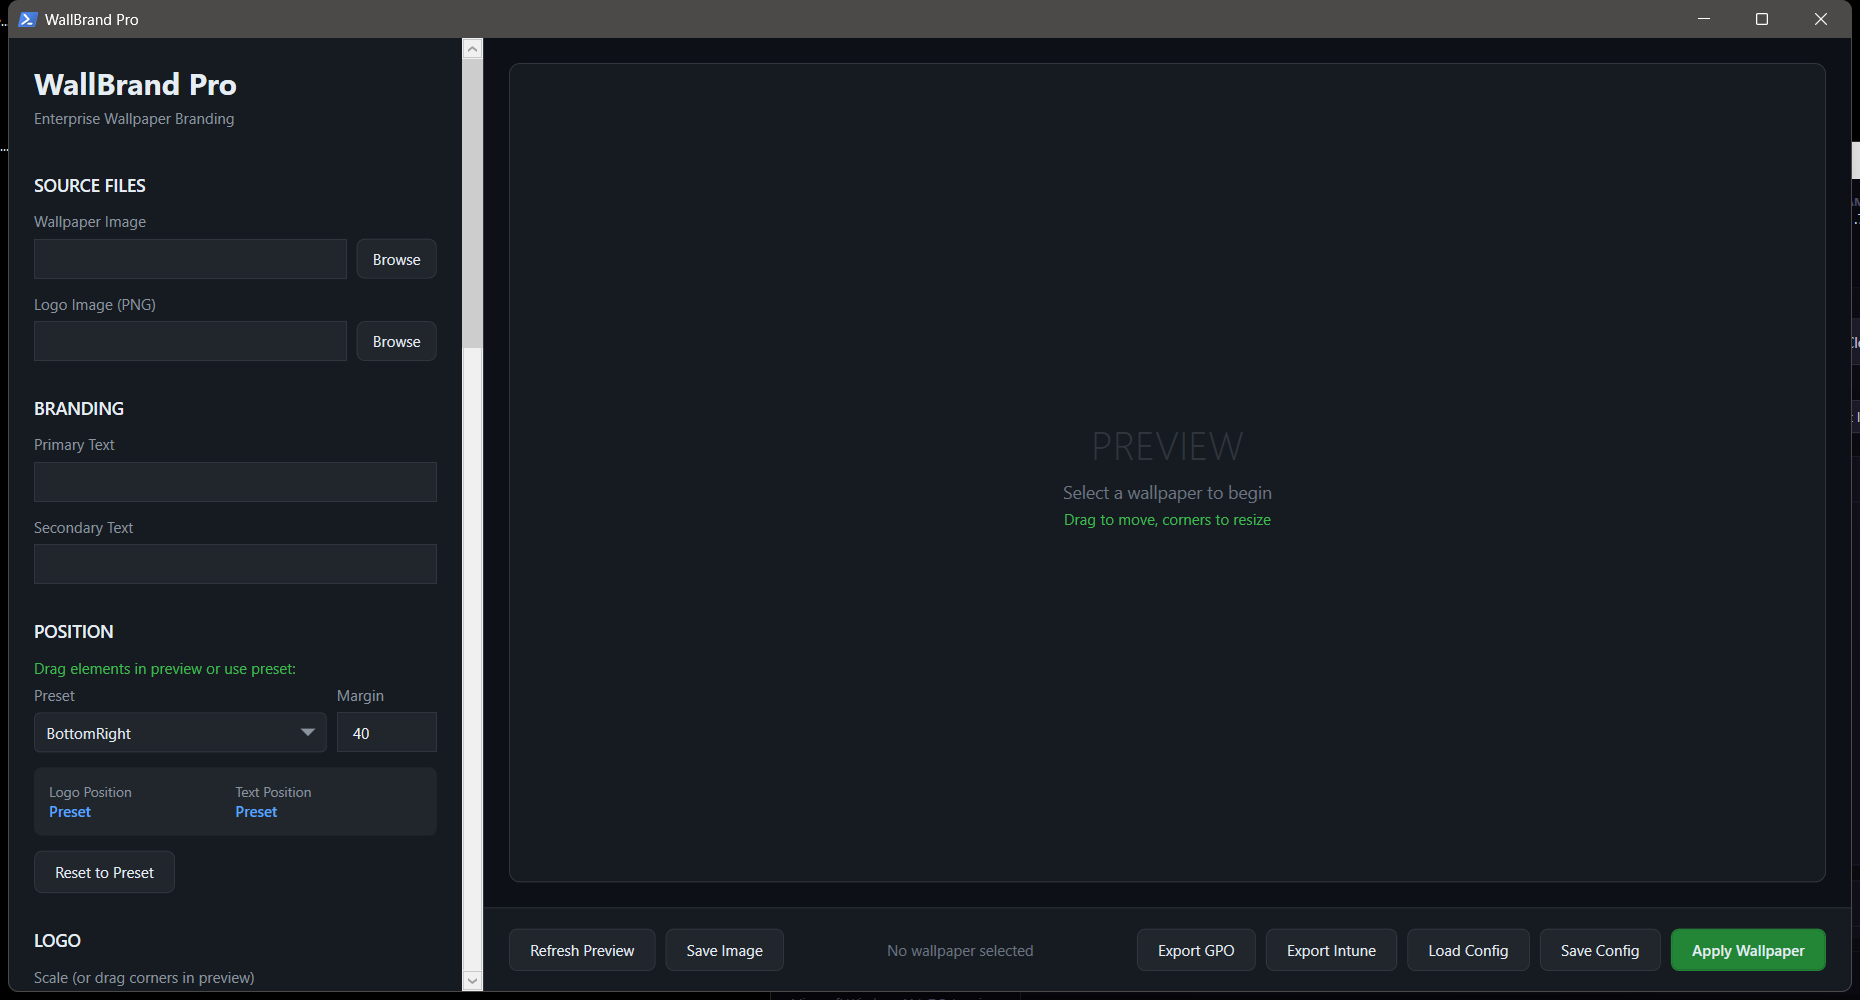Open the BottomRight position preset dropdown
Screen dimensions: 1860x1000
160,733
